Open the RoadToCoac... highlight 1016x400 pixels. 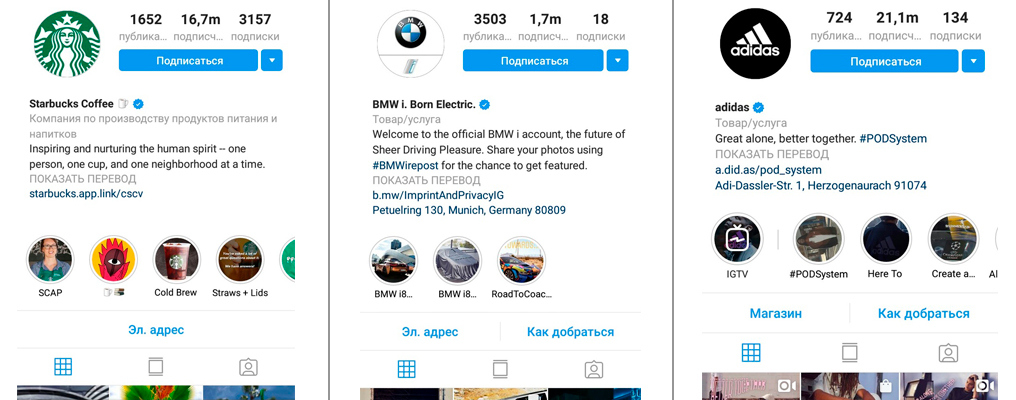click(x=522, y=261)
